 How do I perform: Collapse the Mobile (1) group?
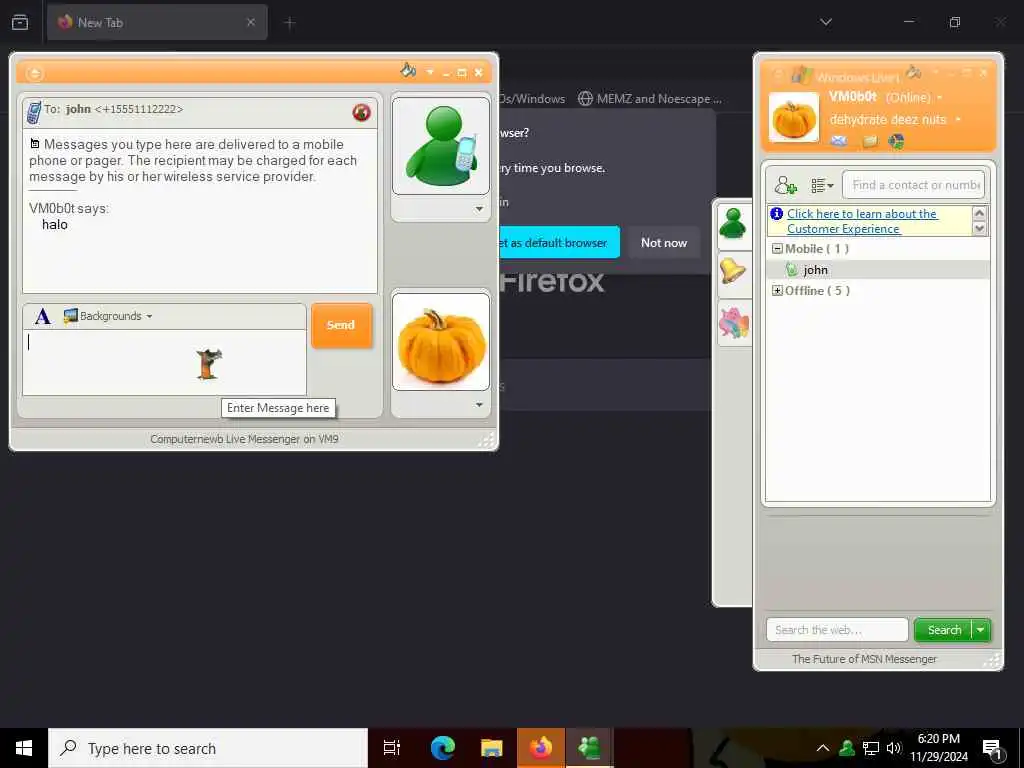[x=777, y=249]
